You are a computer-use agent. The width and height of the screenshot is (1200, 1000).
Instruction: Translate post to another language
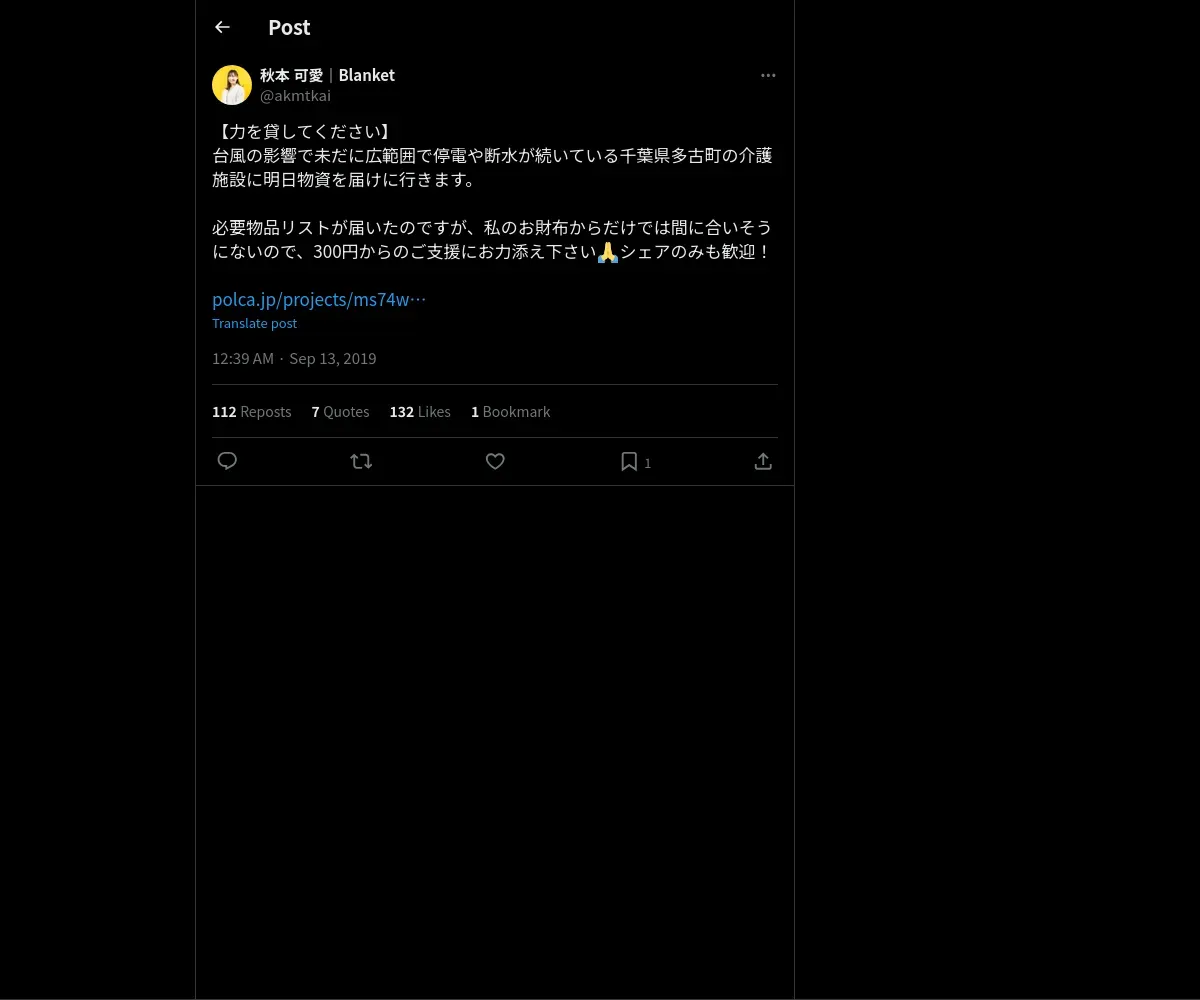[x=254, y=323]
